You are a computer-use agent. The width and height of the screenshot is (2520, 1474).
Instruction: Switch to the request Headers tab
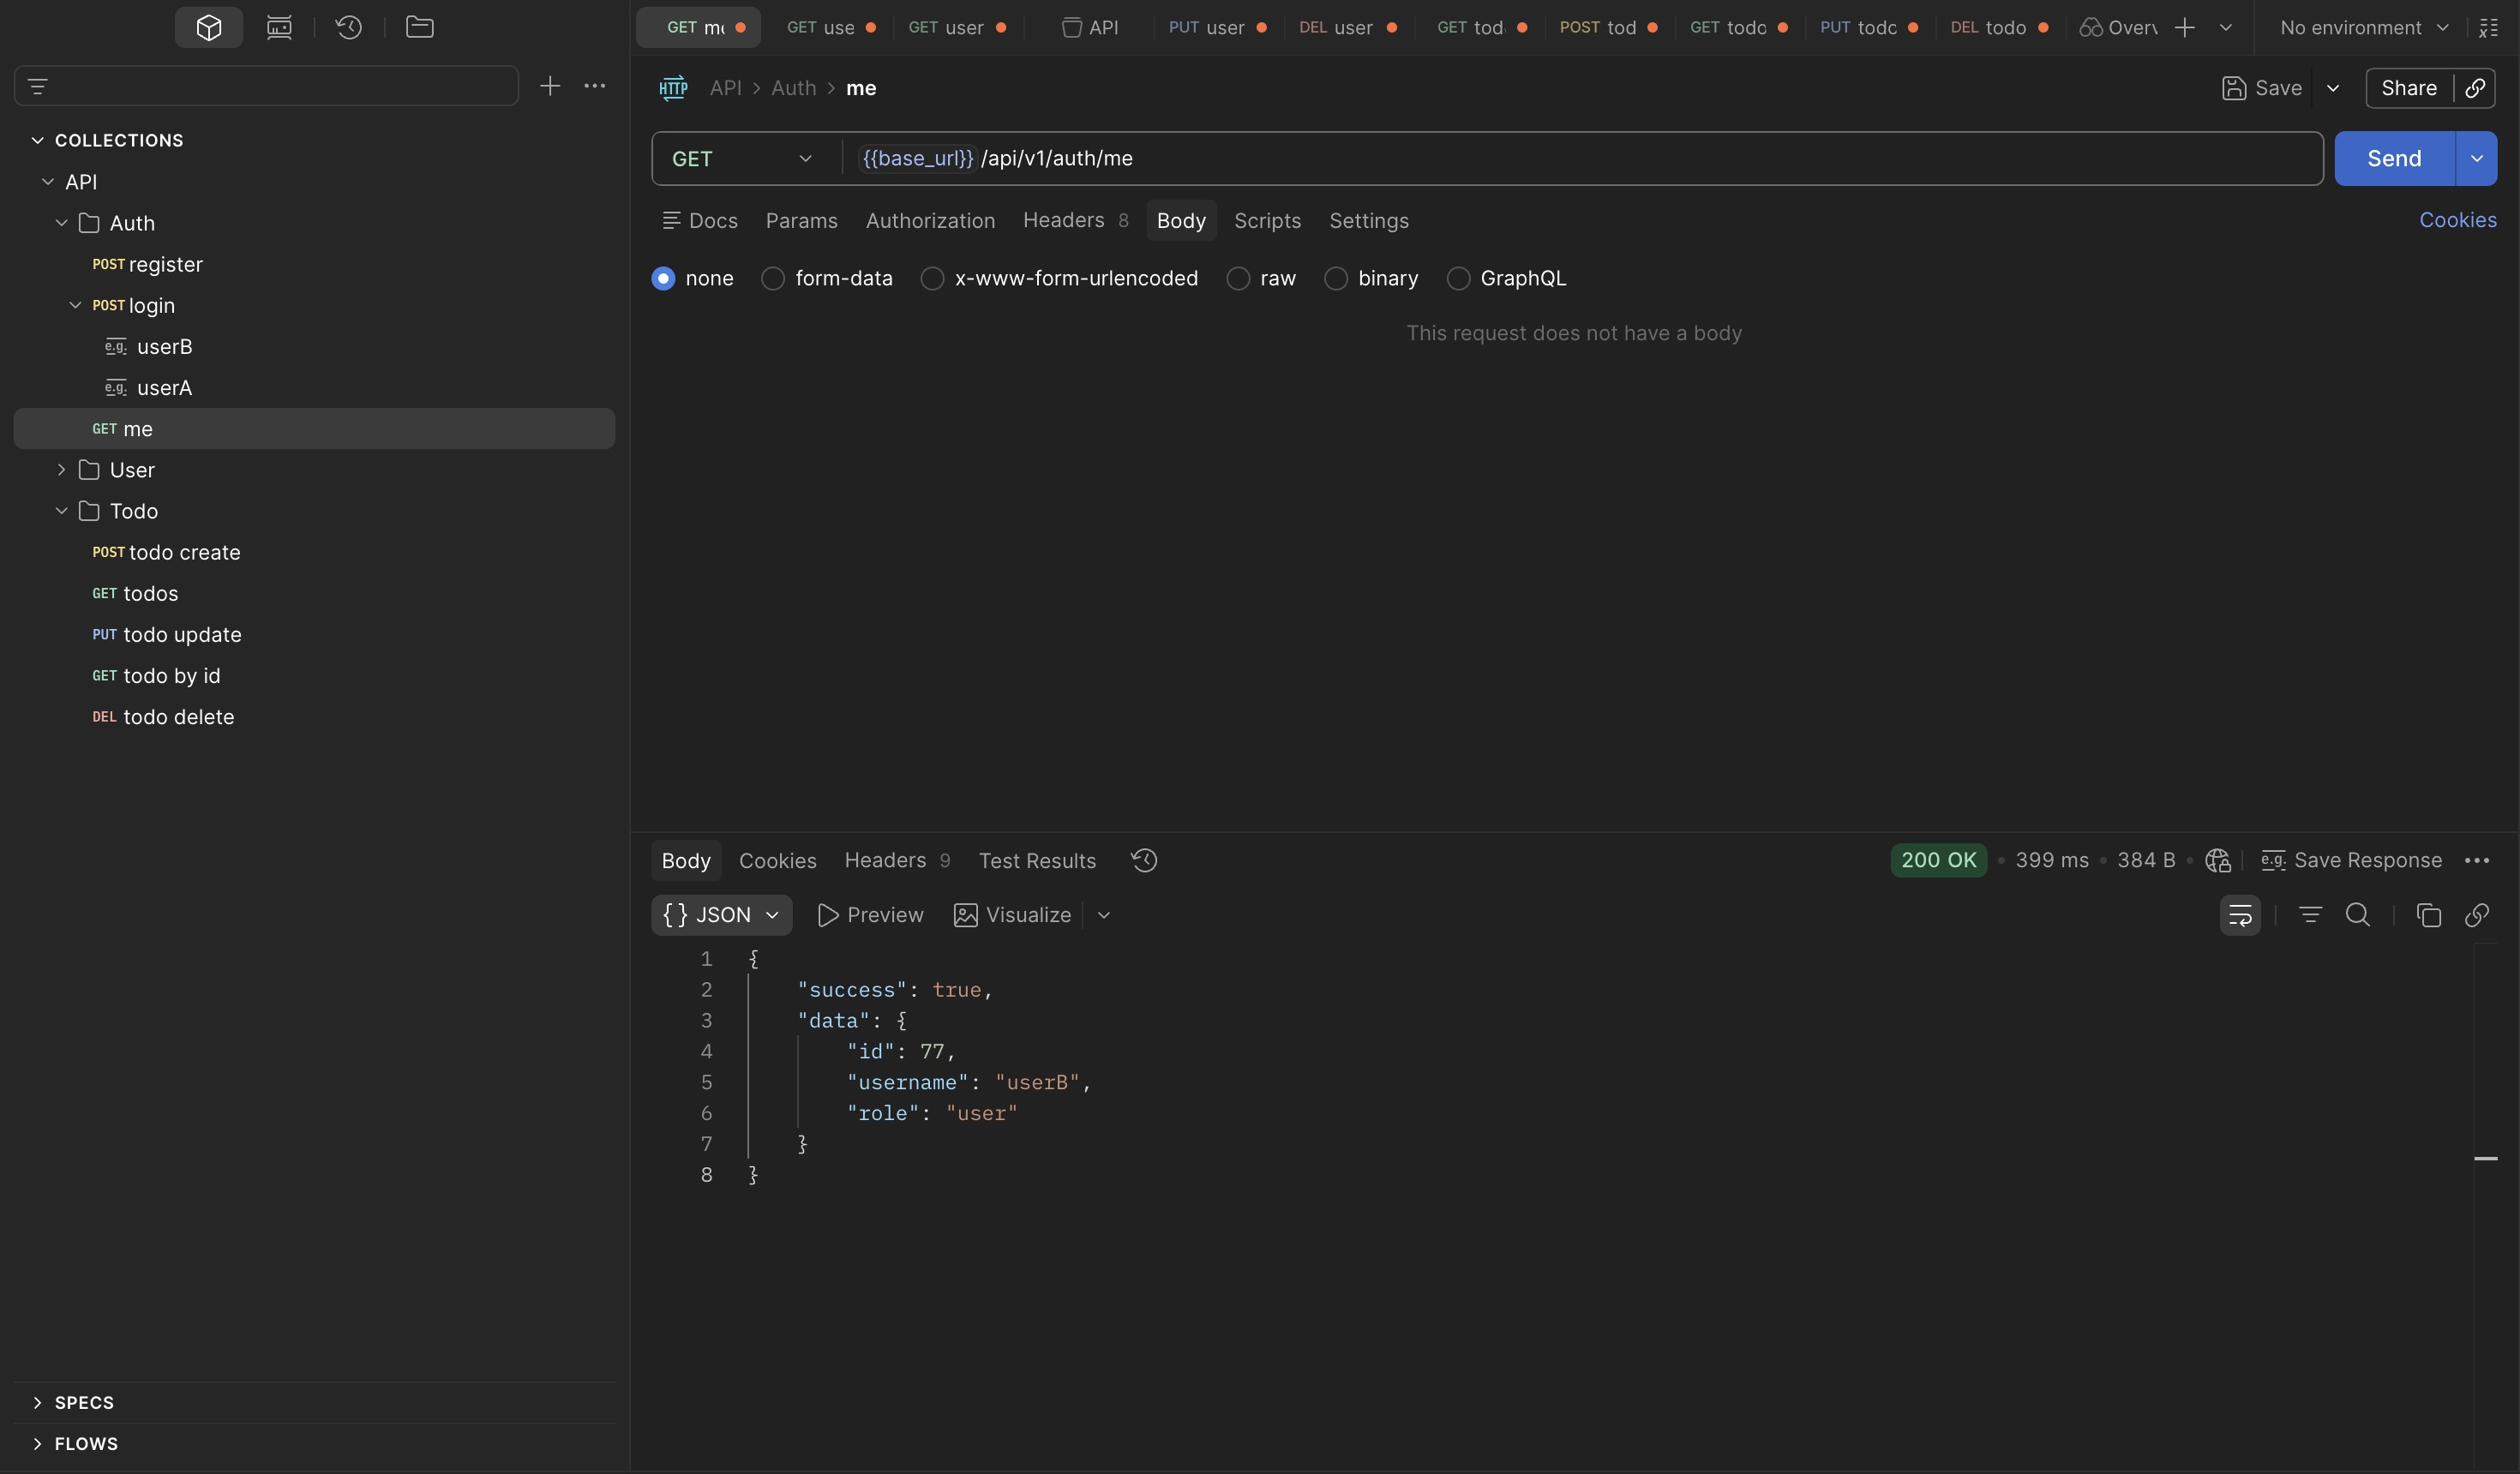point(1075,220)
